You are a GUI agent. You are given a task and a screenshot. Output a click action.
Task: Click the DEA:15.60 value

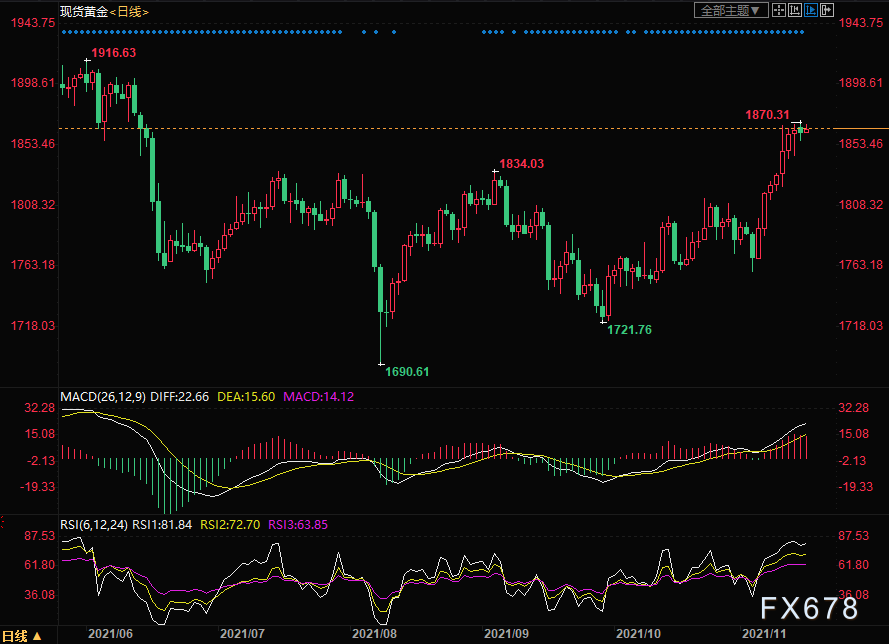(x=246, y=397)
